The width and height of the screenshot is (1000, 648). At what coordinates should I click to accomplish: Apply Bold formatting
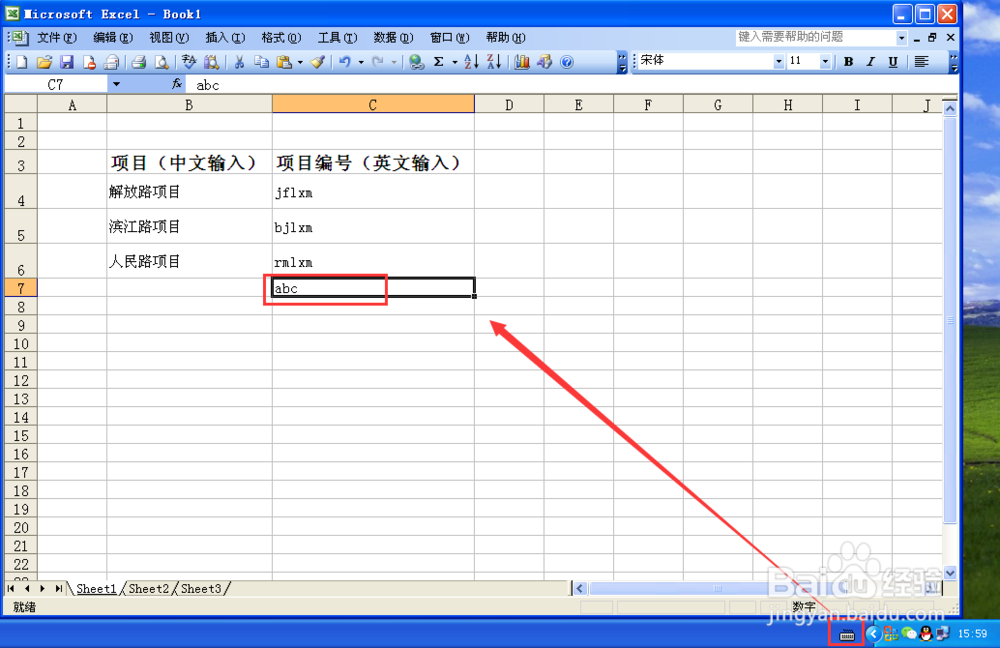click(x=848, y=61)
